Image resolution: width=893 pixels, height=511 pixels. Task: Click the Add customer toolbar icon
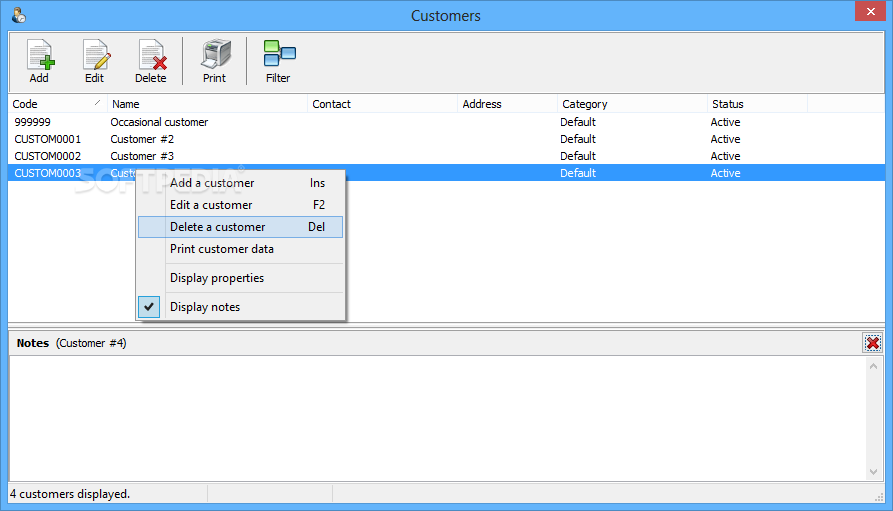[39, 61]
